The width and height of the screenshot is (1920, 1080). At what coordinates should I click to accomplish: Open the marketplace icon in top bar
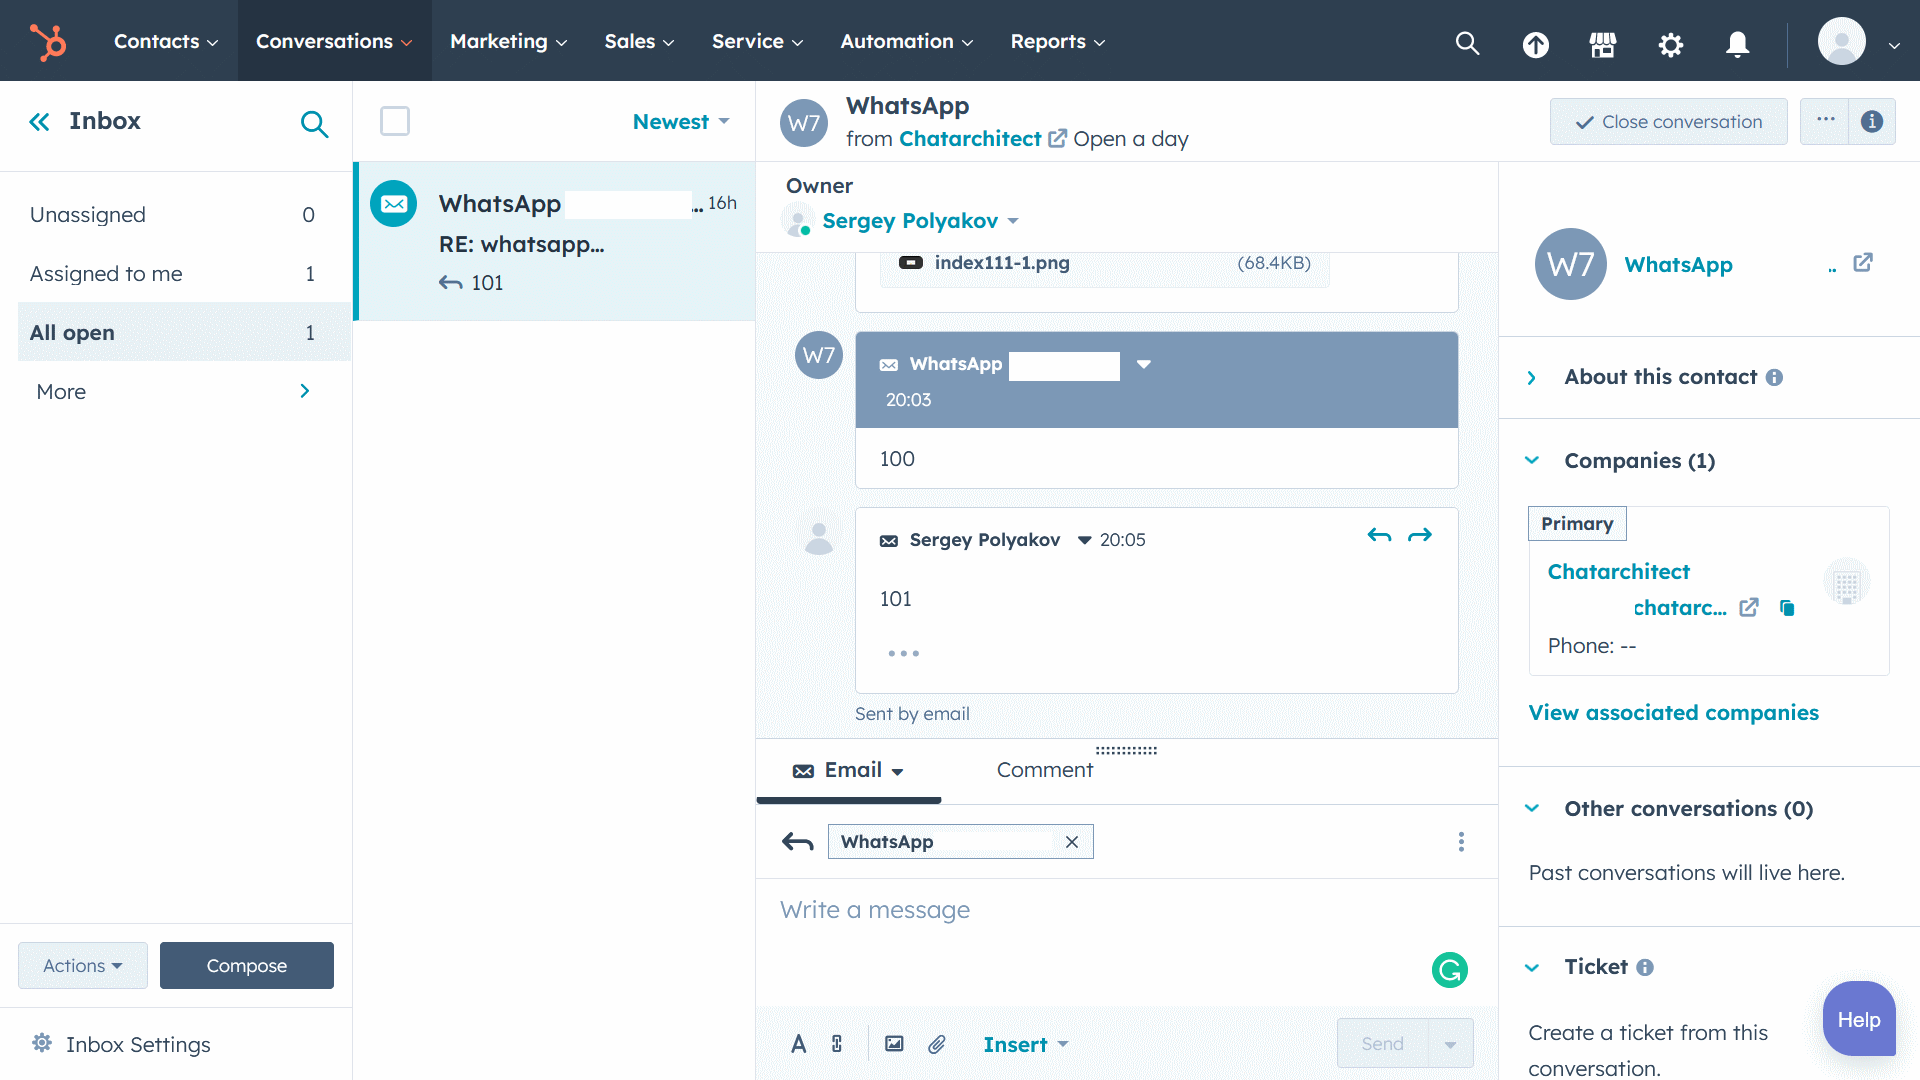1602,43
